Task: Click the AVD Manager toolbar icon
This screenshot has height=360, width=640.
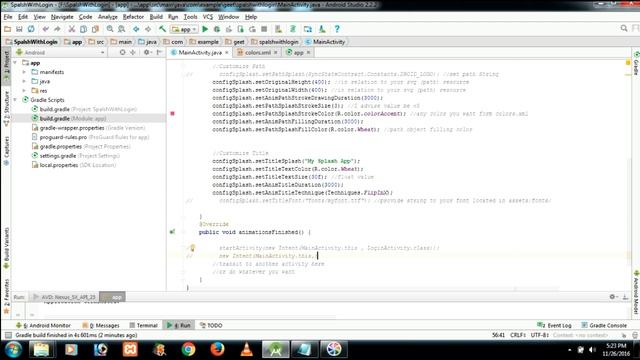Action: 278,29
